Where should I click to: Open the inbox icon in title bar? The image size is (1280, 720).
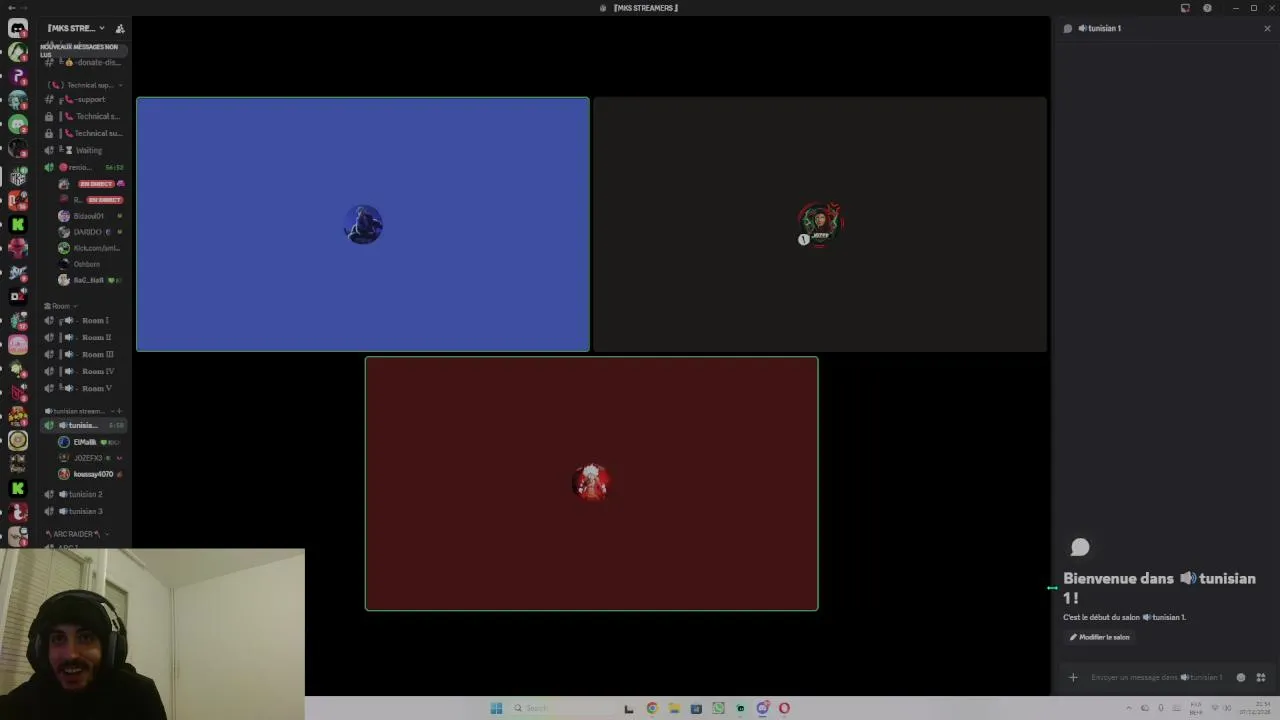point(1185,8)
